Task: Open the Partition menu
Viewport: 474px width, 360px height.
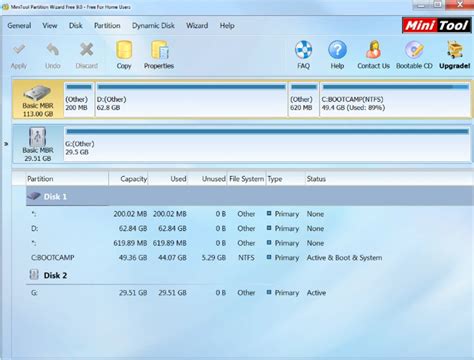Action: [107, 26]
